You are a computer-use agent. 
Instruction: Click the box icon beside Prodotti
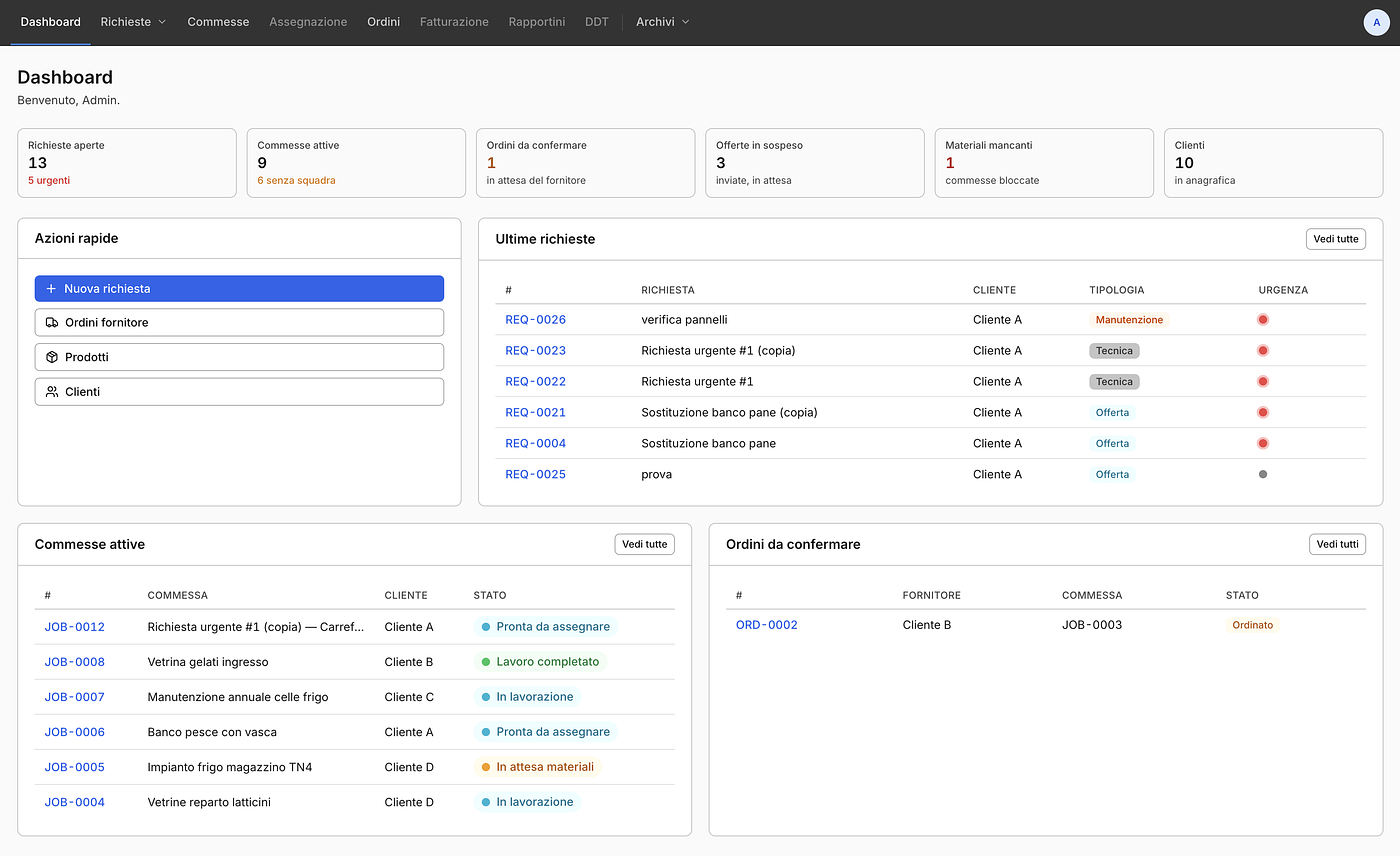(52, 357)
